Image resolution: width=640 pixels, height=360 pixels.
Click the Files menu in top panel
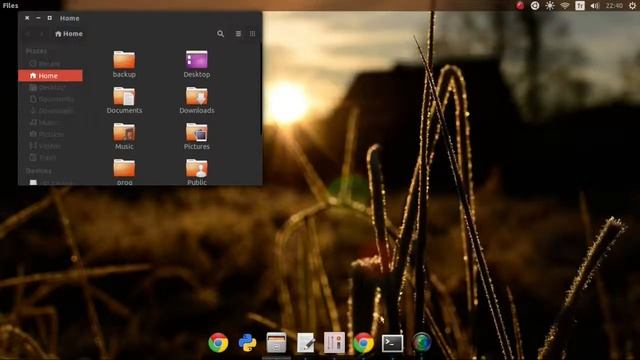pos(10,5)
